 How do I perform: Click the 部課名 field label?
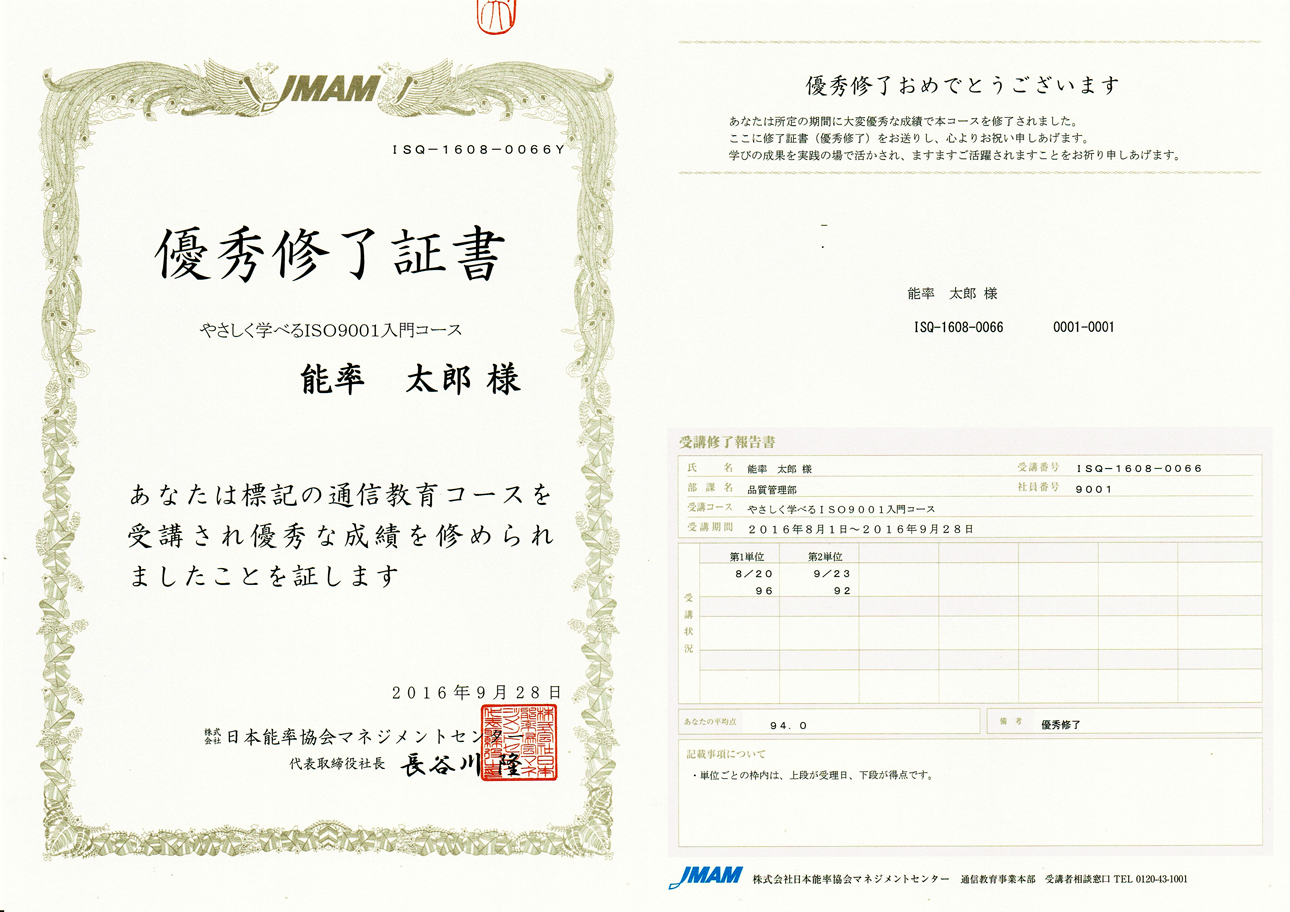coord(710,489)
